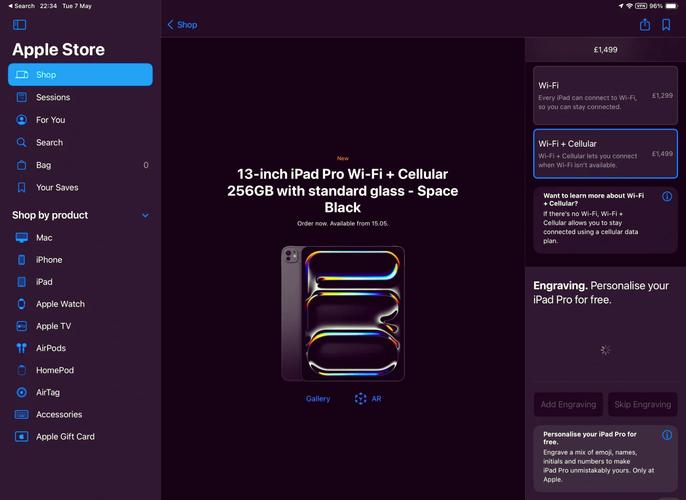Tap the iPad Pro product image

pos(343,313)
